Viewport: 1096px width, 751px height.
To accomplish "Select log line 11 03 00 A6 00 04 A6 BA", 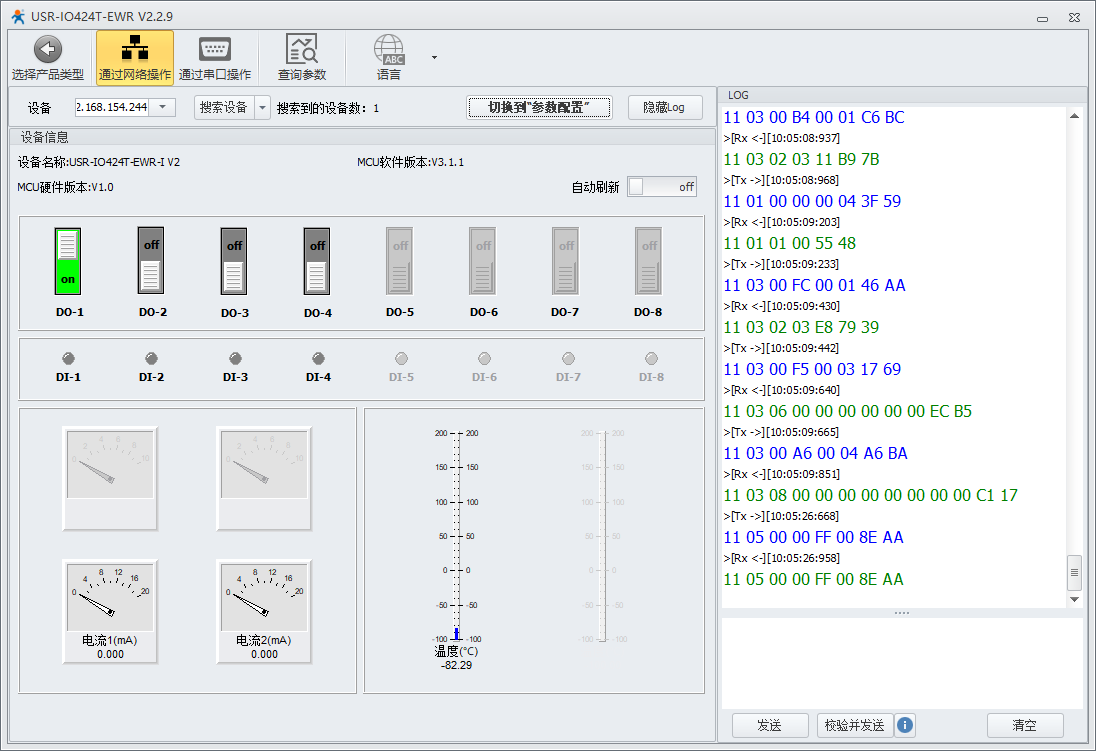I will click(815, 453).
